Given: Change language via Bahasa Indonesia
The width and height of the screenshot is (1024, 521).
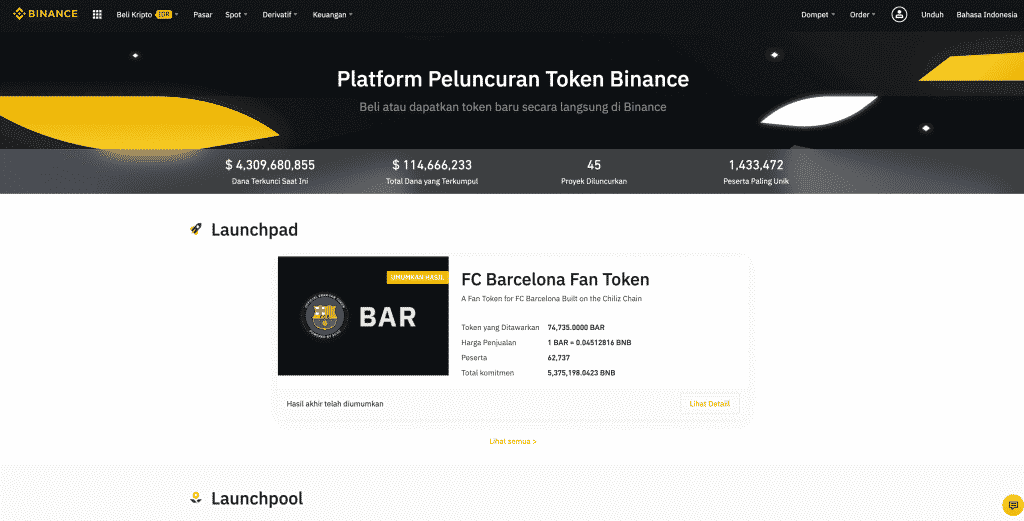Looking at the screenshot, I should point(986,15).
